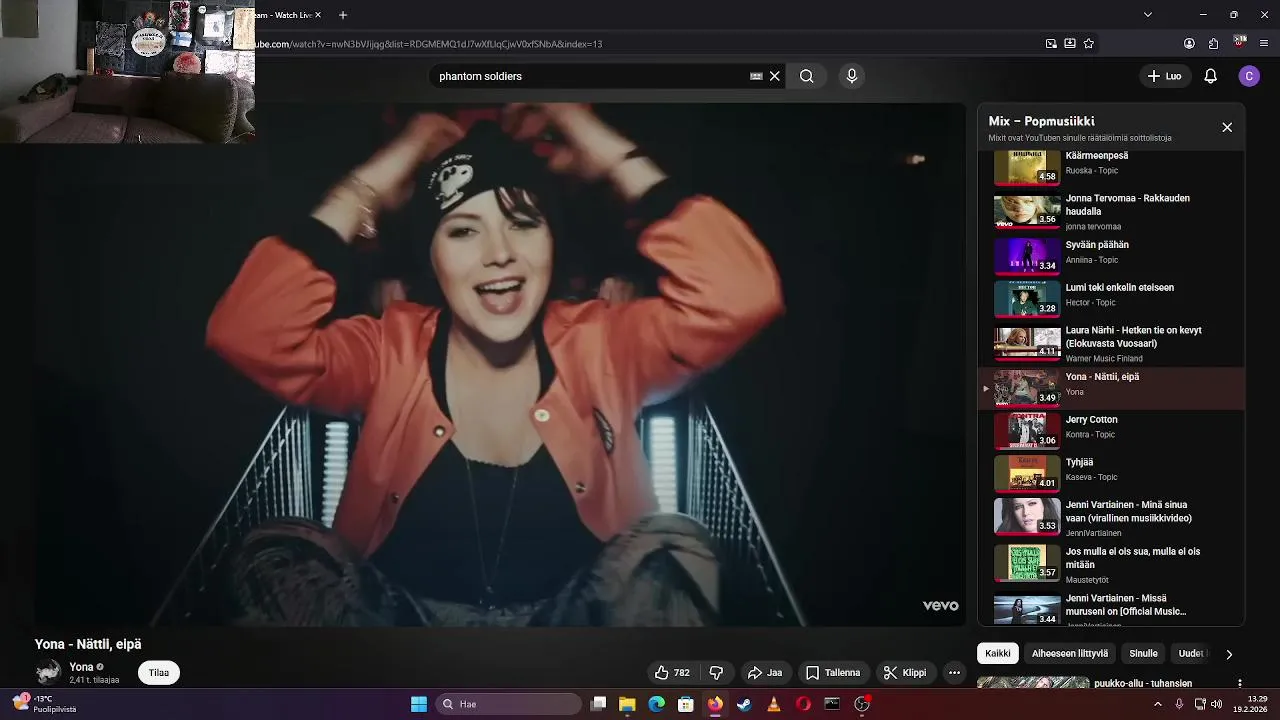Bookmark this page with star icon

(1089, 44)
